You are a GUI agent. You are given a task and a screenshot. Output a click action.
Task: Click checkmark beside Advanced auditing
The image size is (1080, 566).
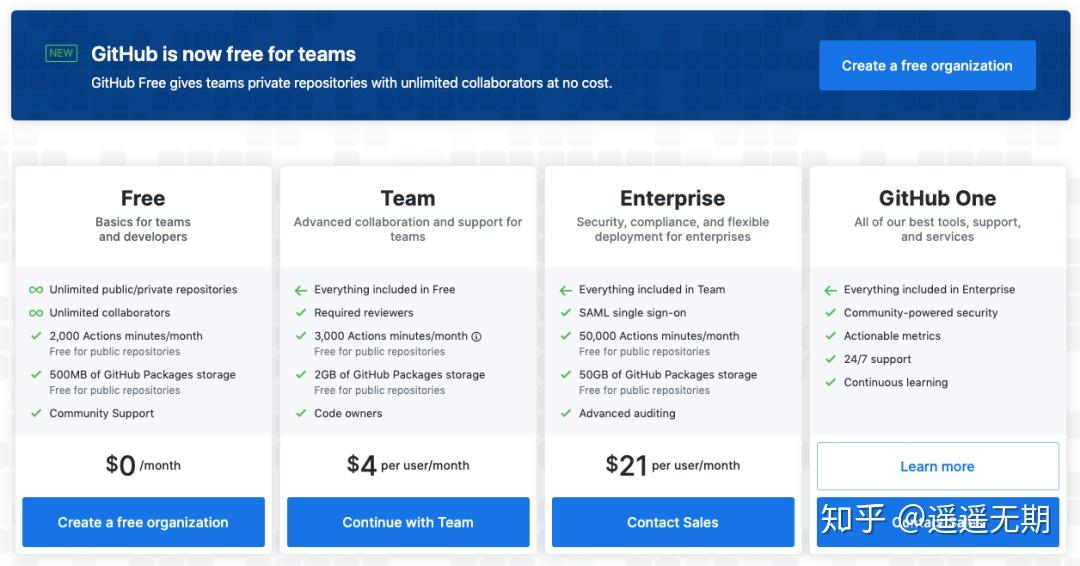tap(565, 413)
